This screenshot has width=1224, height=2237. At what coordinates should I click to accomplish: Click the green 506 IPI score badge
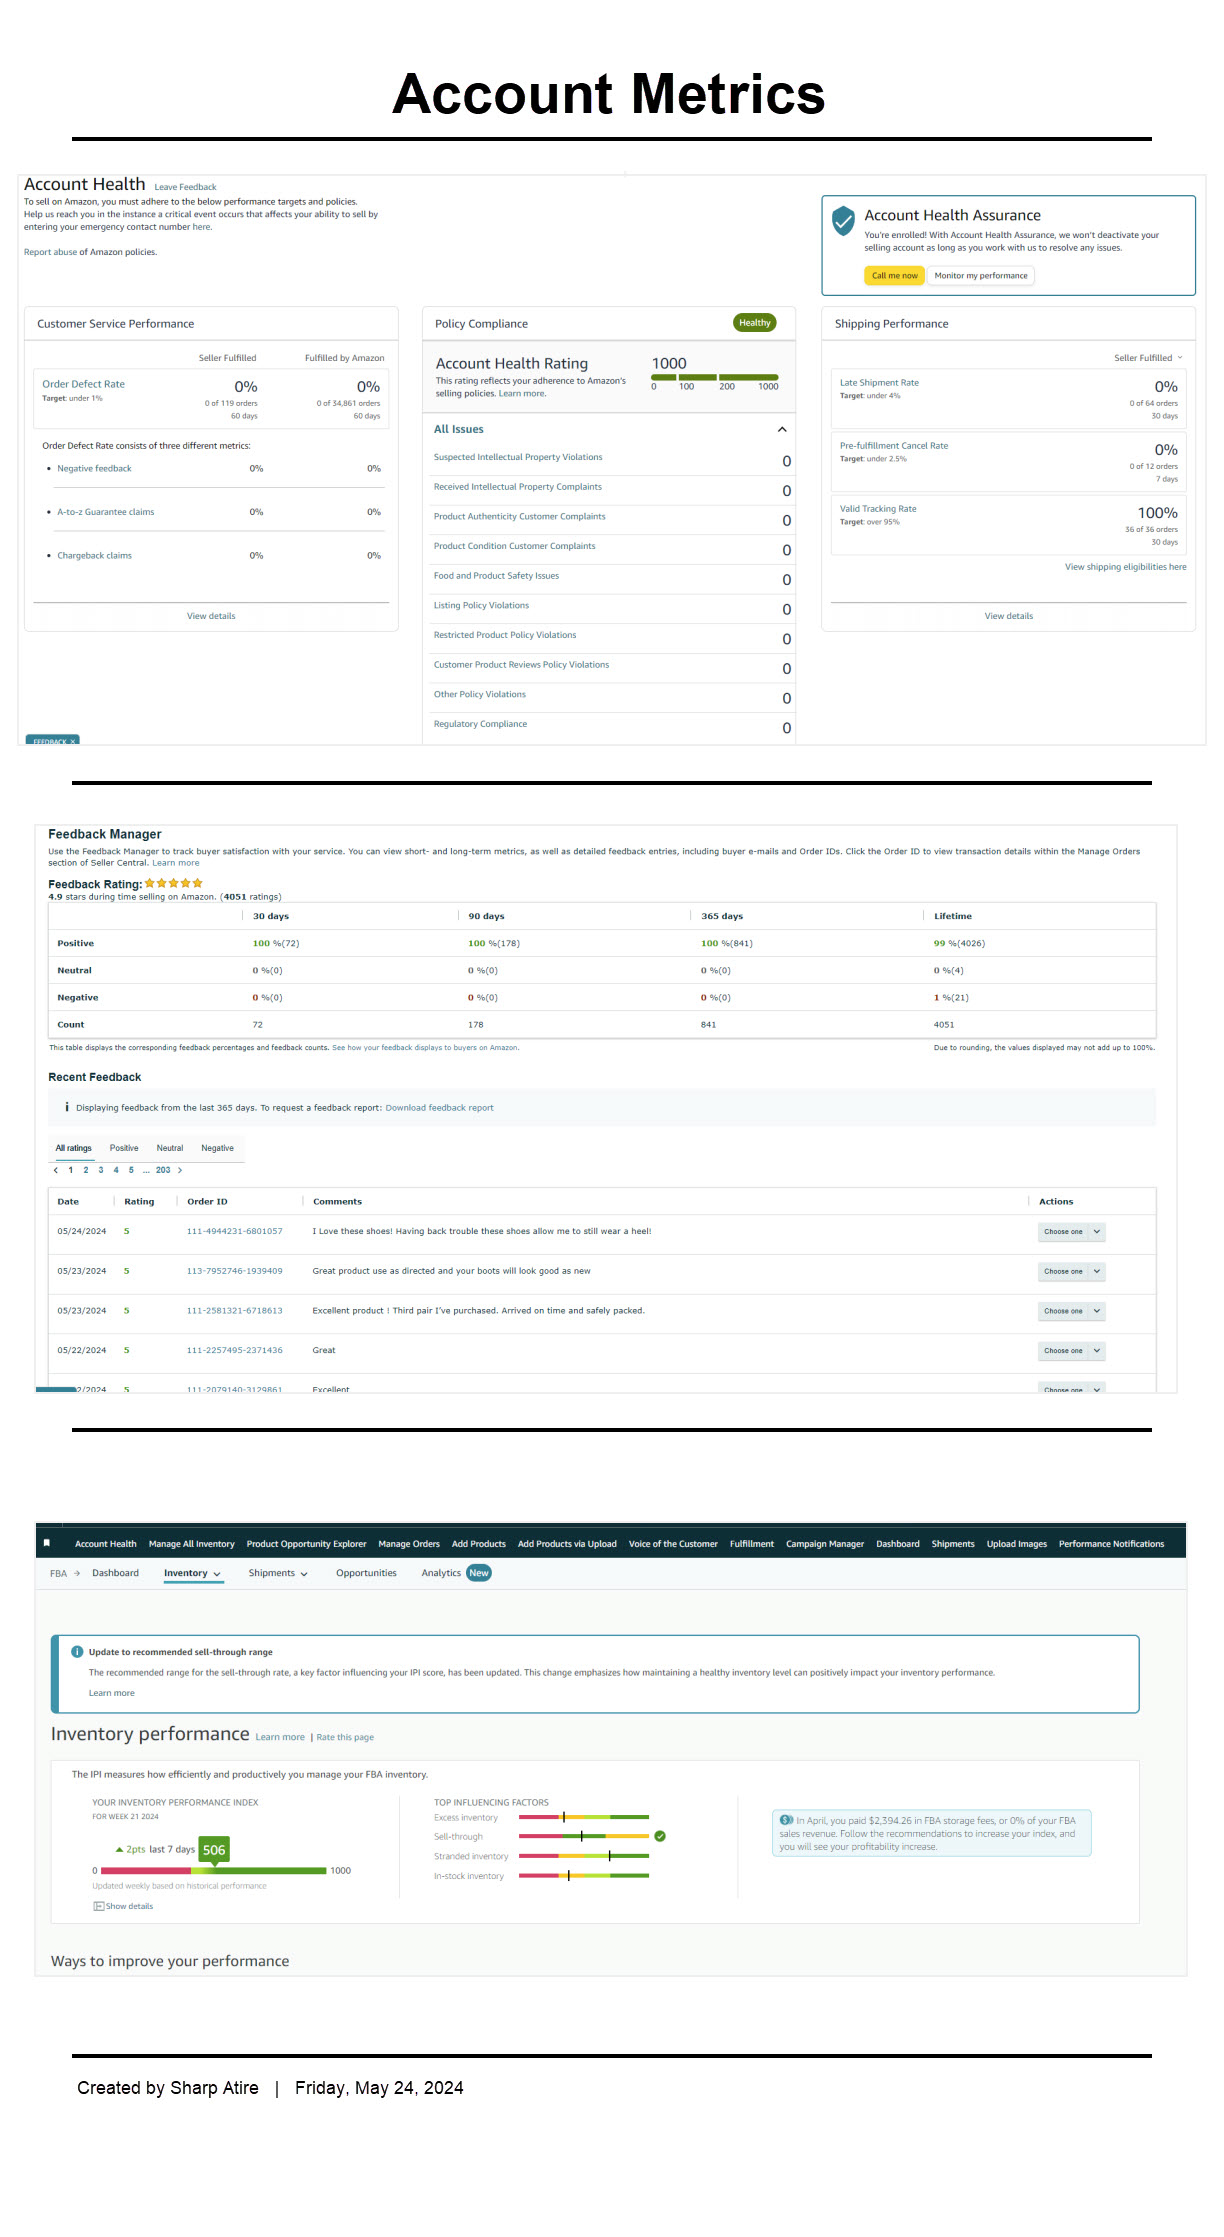coord(214,1850)
